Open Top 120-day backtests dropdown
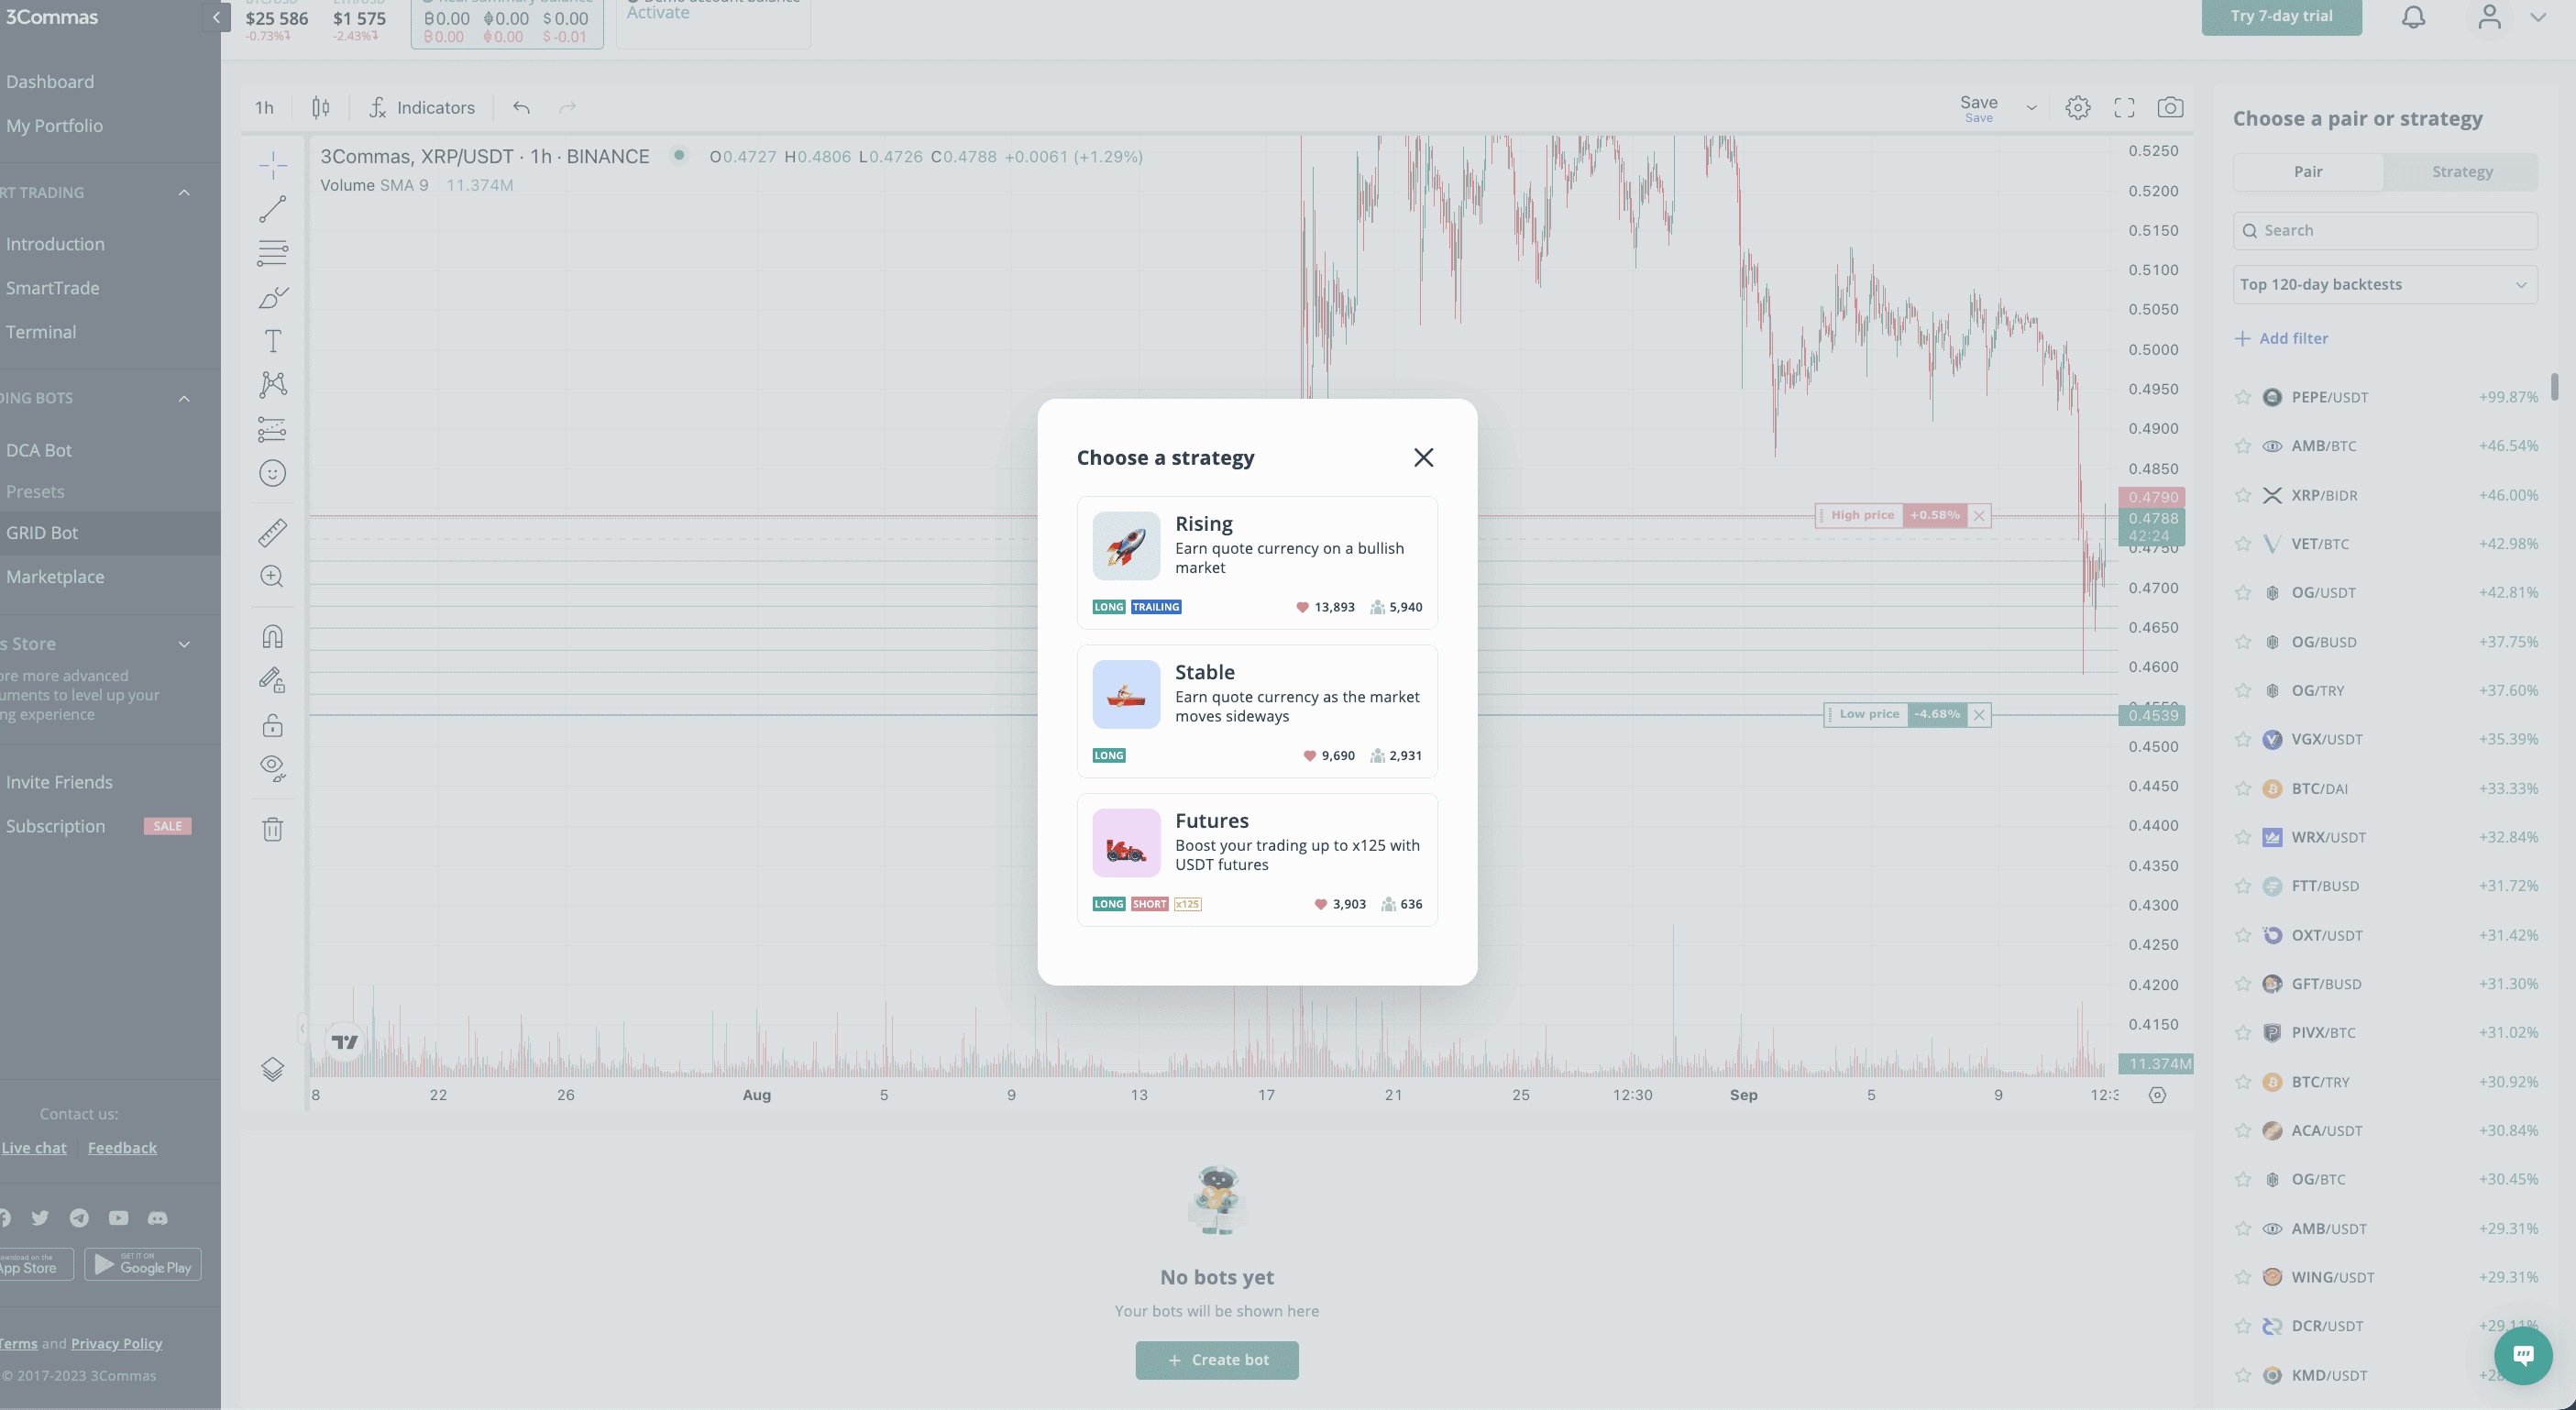The image size is (2576, 1410). [2384, 285]
